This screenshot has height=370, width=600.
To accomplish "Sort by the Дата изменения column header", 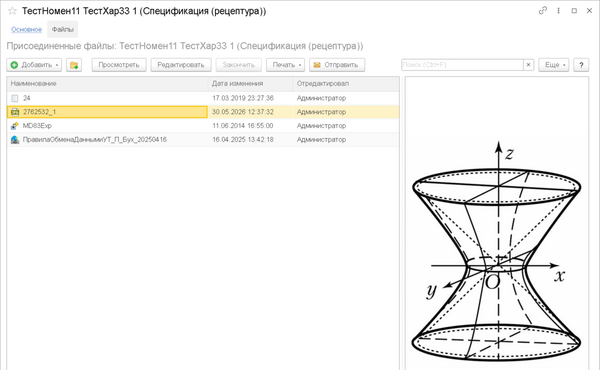I will click(x=251, y=83).
